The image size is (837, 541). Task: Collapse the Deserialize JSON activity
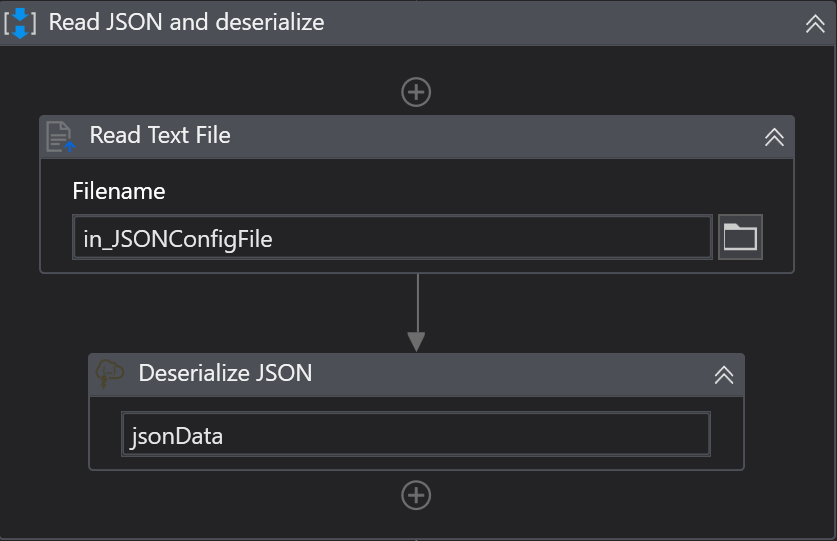tap(723, 375)
